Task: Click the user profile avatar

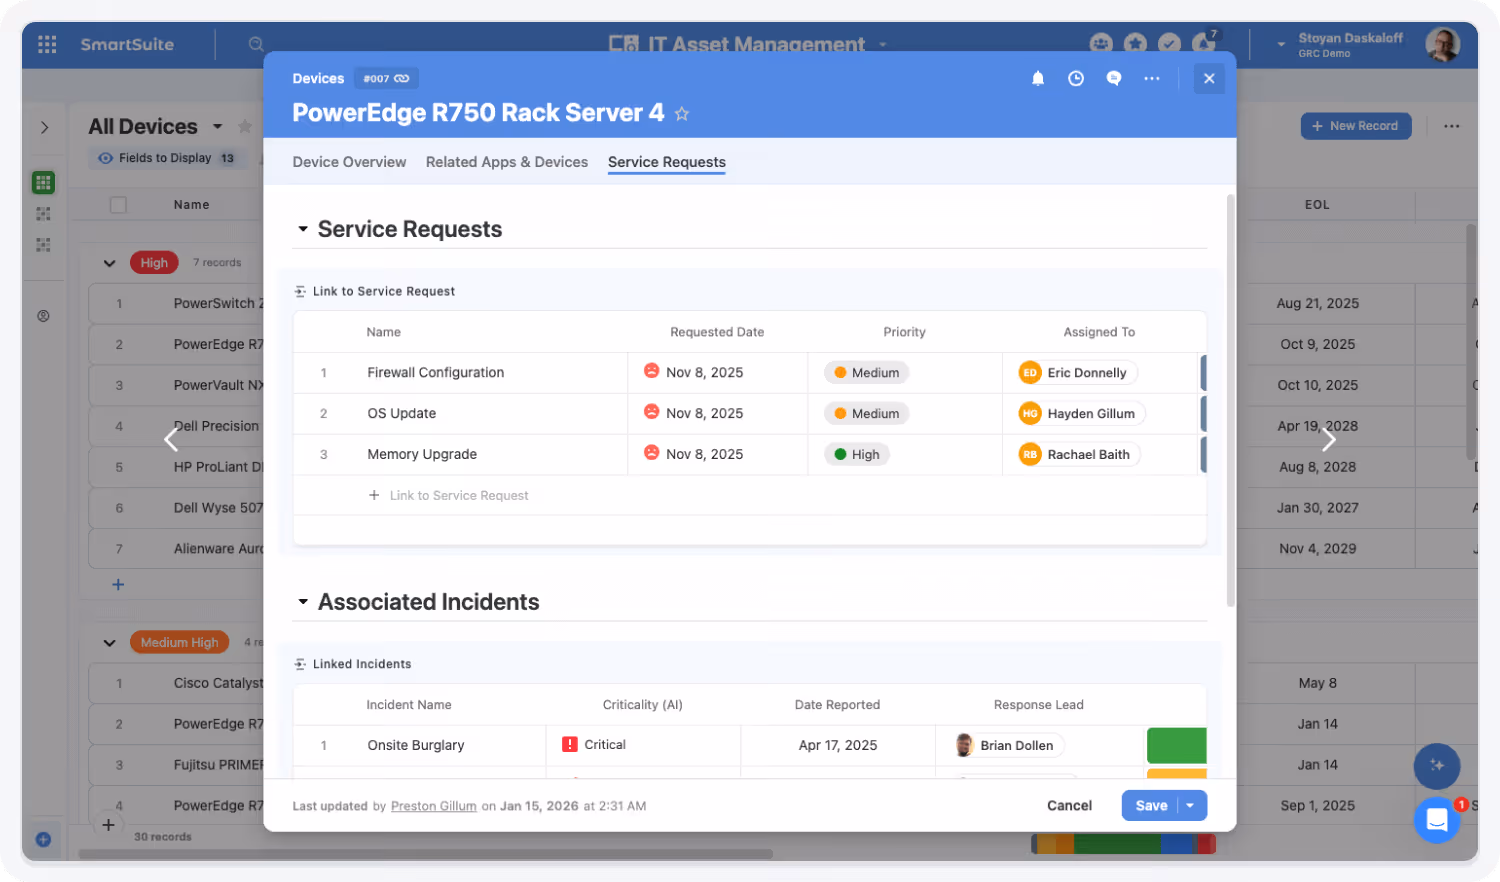Action: 1442,44
